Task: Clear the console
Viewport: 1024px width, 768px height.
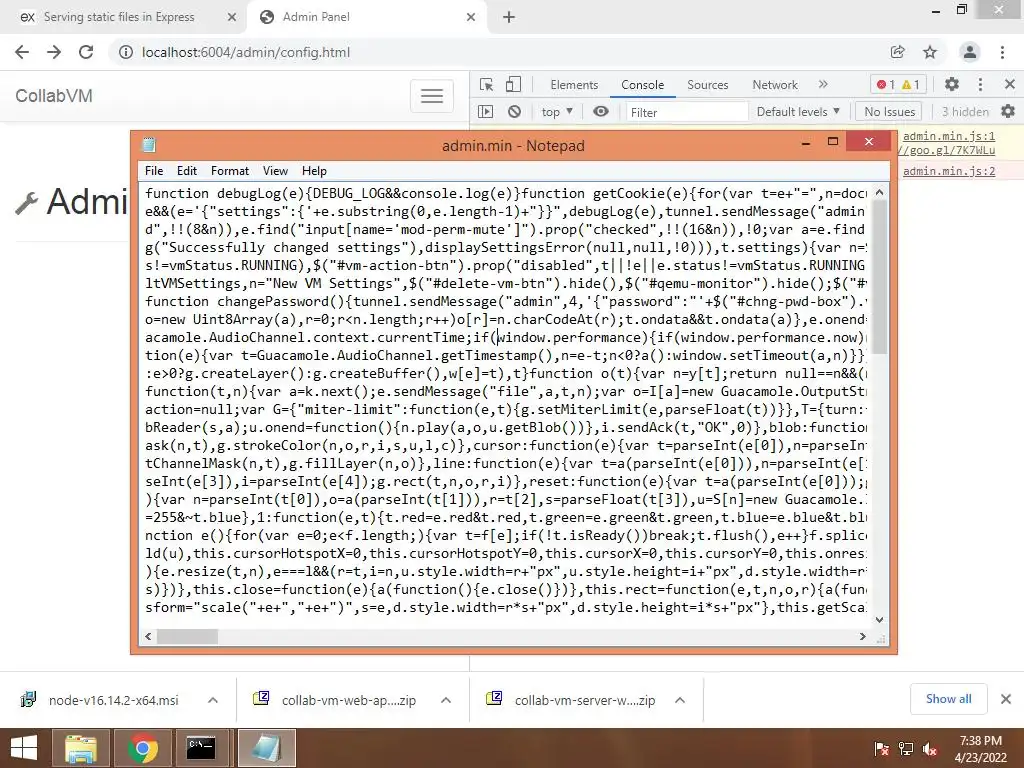Action: (x=515, y=112)
